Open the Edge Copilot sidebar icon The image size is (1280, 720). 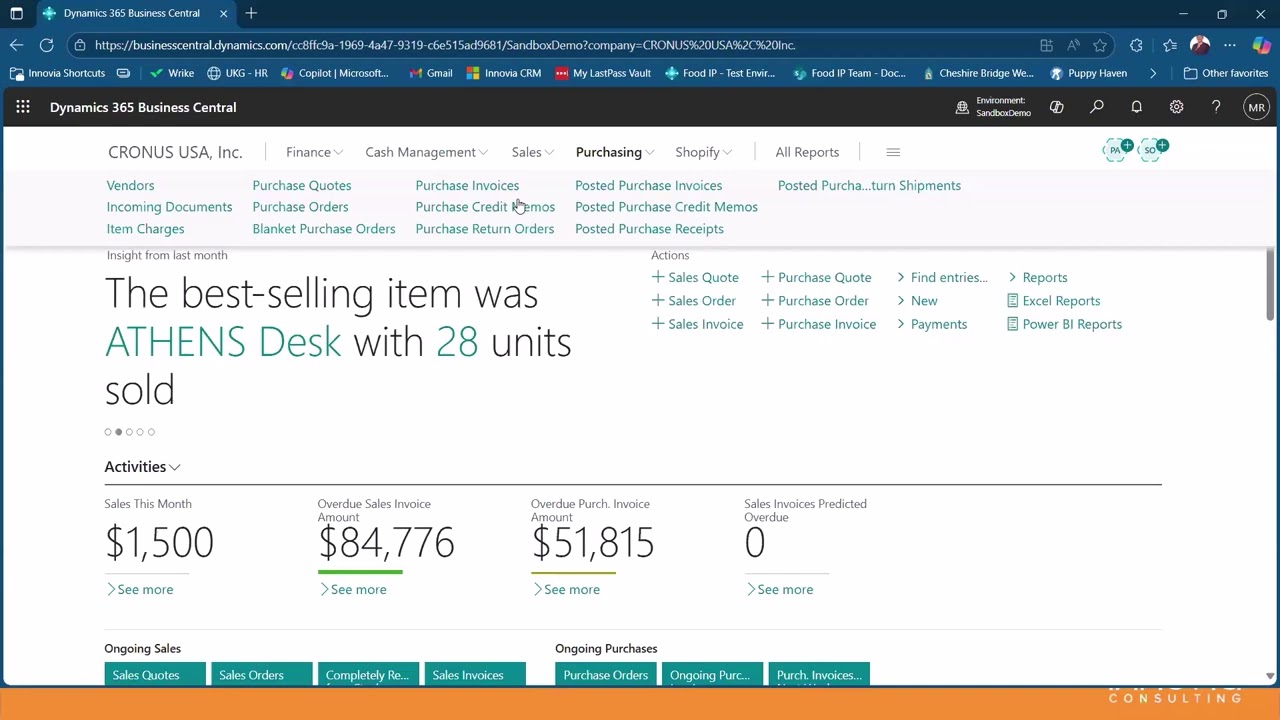point(1262,45)
